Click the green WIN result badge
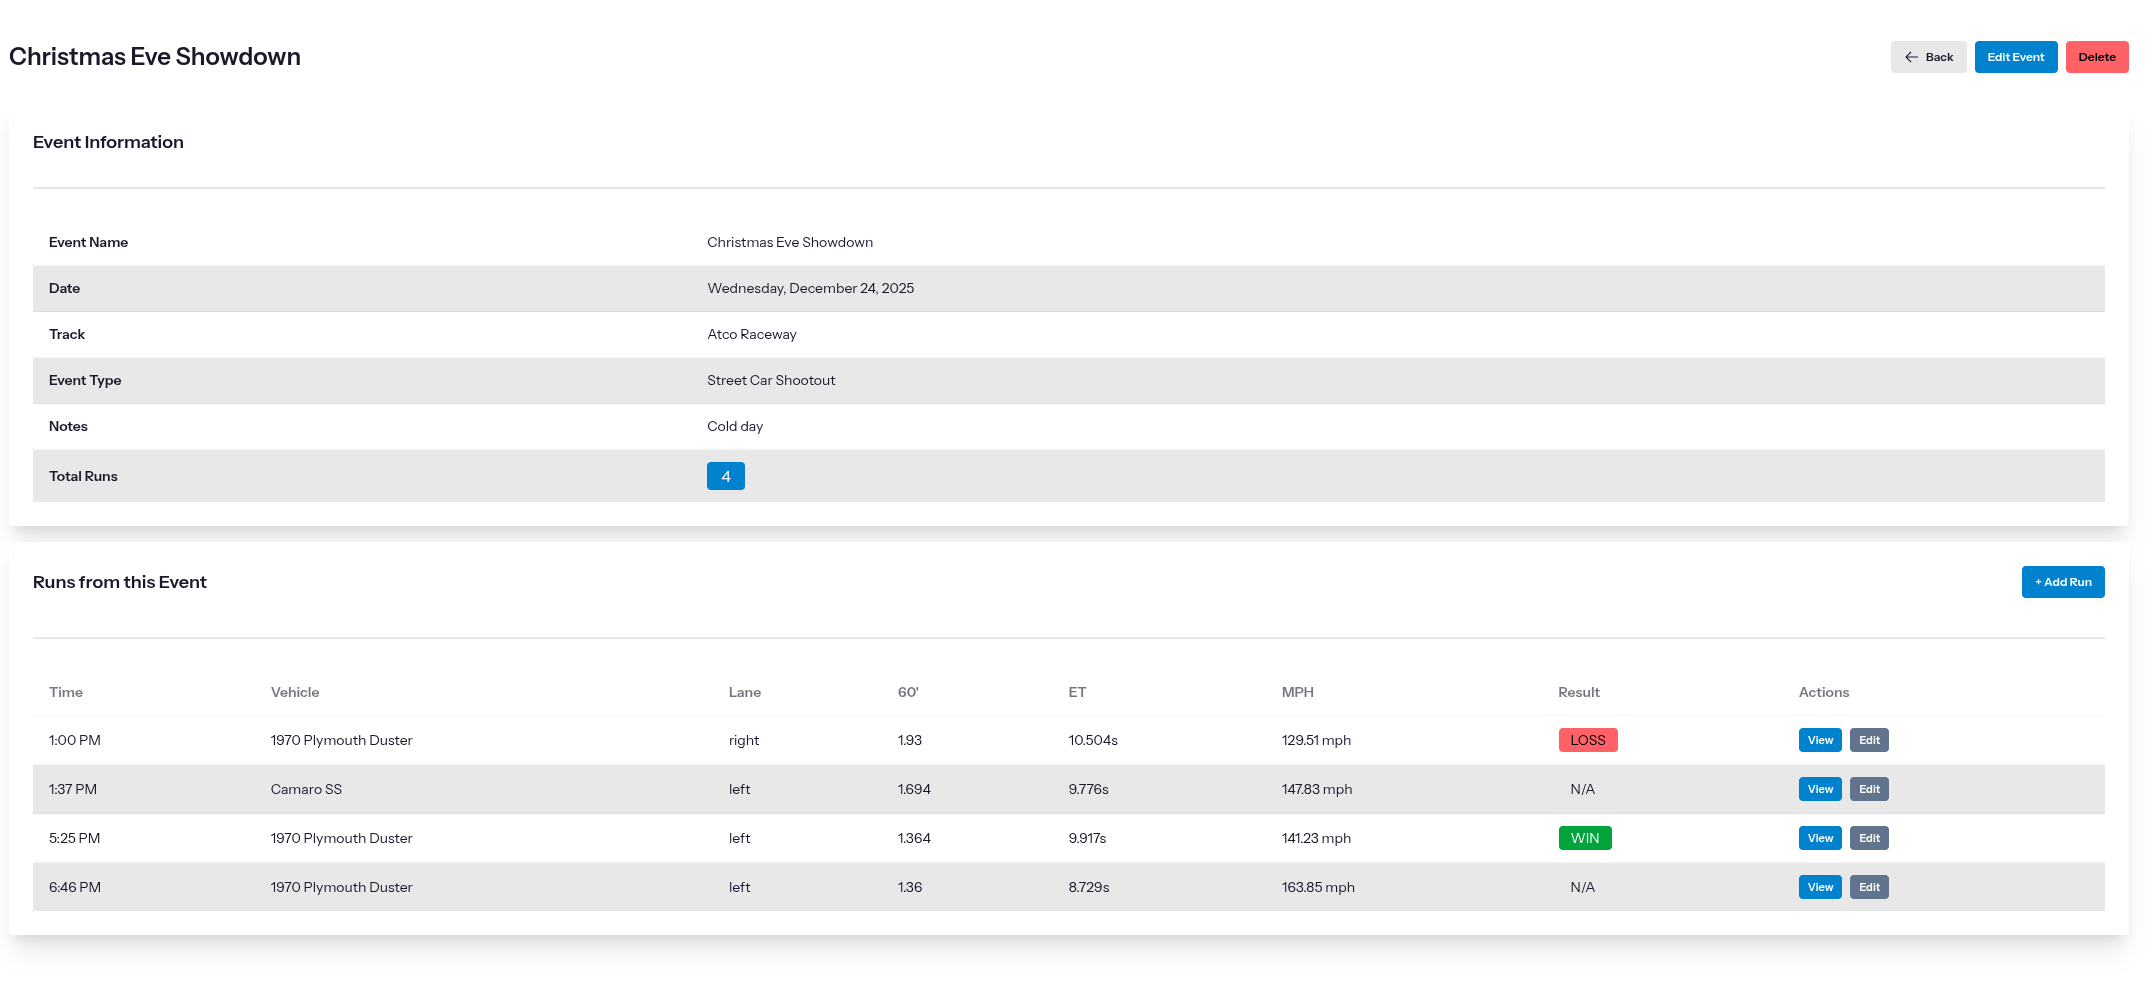Image resolution: width=2156 pixels, height=990 pixels. (1584, 838)
